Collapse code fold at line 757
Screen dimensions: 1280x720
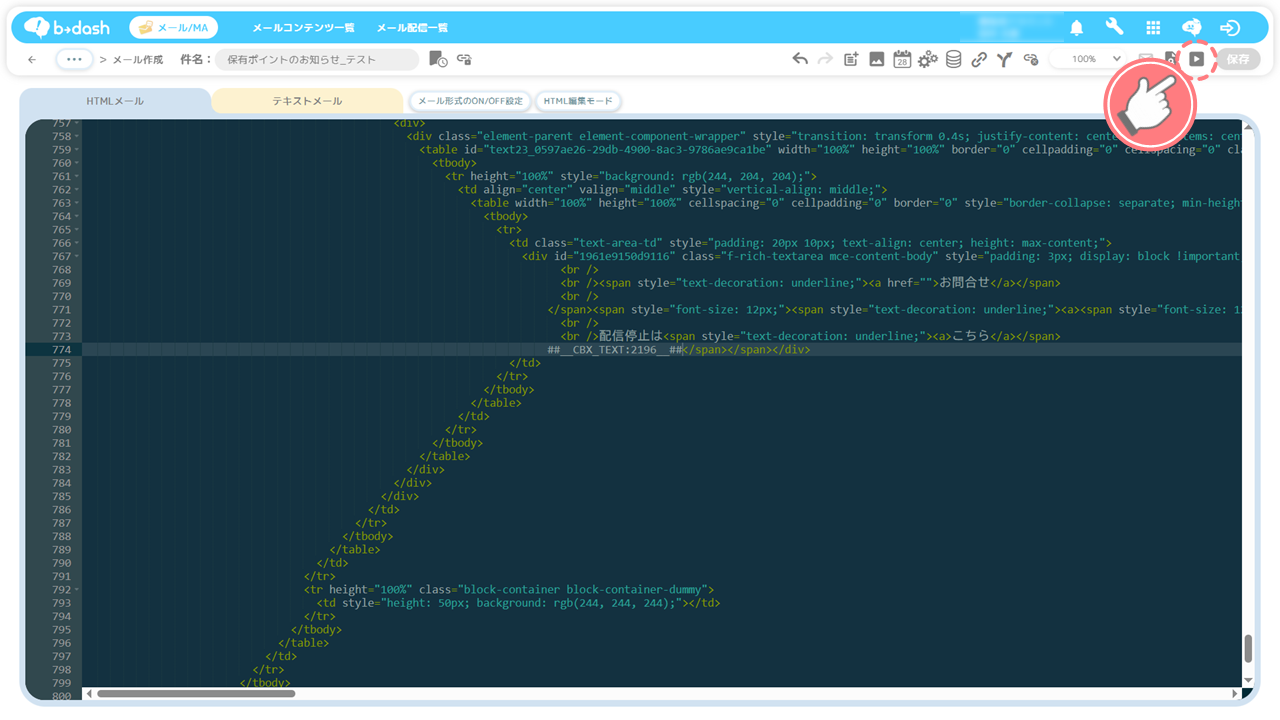pyautogui.click(x=78, y=123)
